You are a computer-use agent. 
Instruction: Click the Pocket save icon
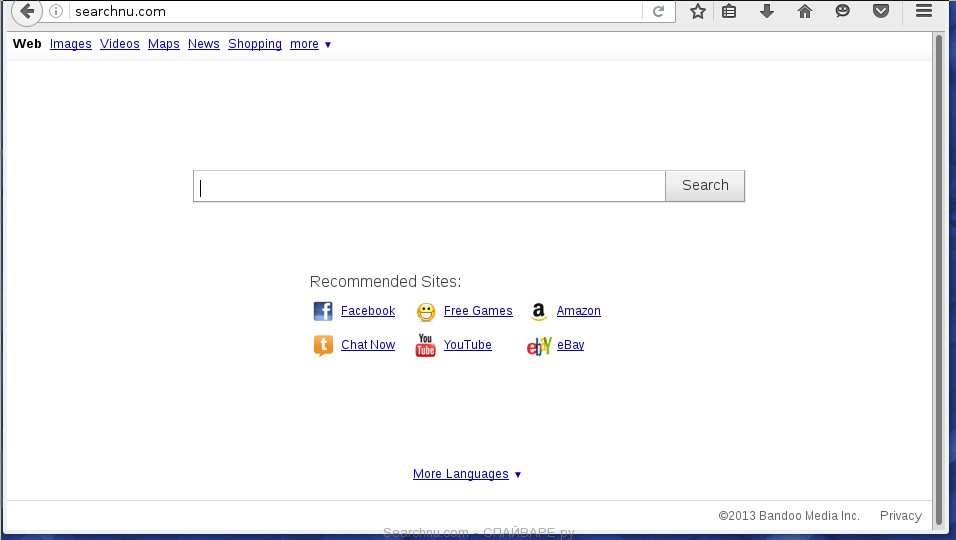pyautogui.click(x=881, y=12)
